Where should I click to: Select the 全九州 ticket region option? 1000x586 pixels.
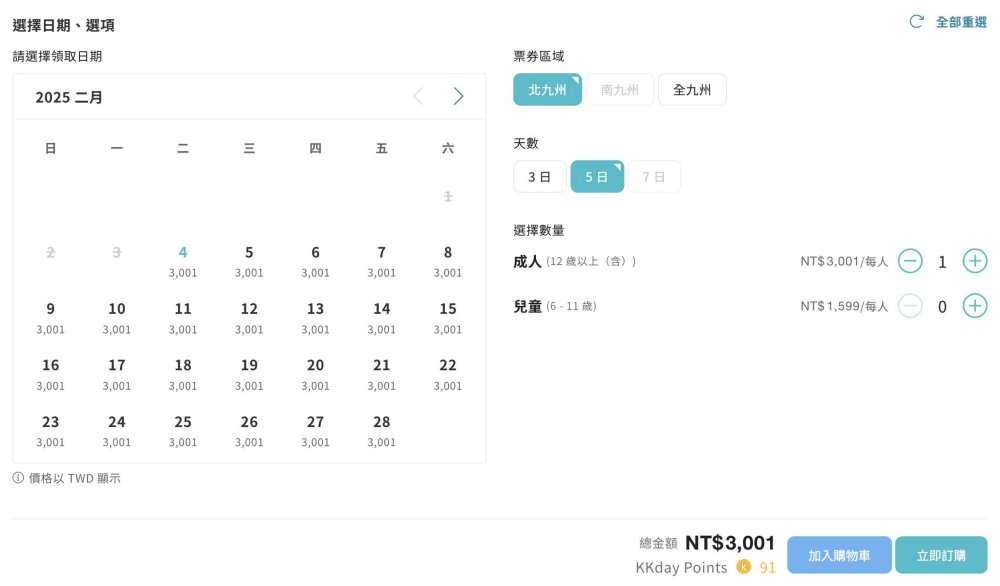coord(692,89)
